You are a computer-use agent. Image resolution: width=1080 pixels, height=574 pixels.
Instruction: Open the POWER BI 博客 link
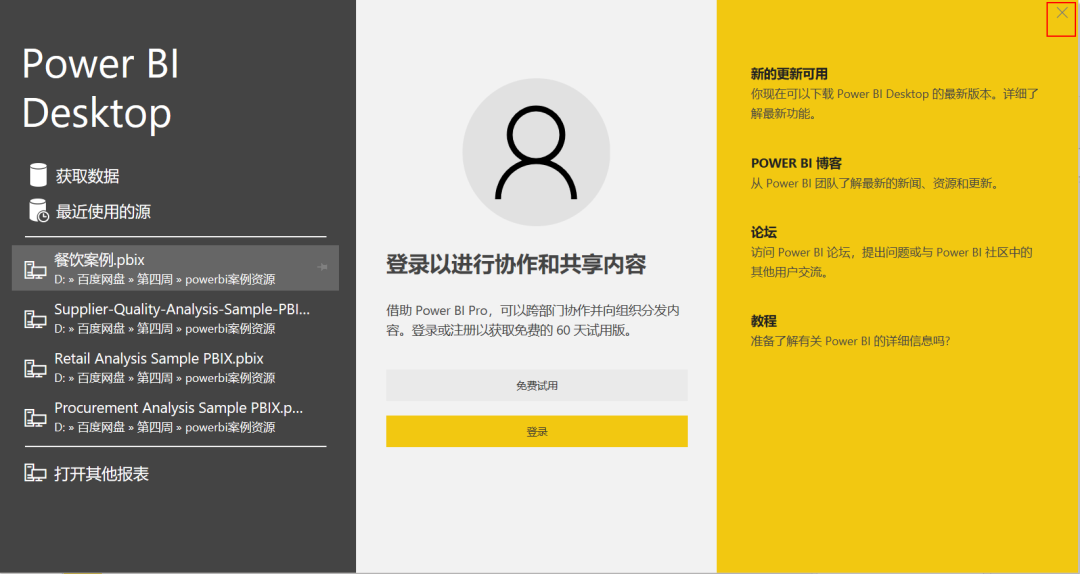click(796, 163)
